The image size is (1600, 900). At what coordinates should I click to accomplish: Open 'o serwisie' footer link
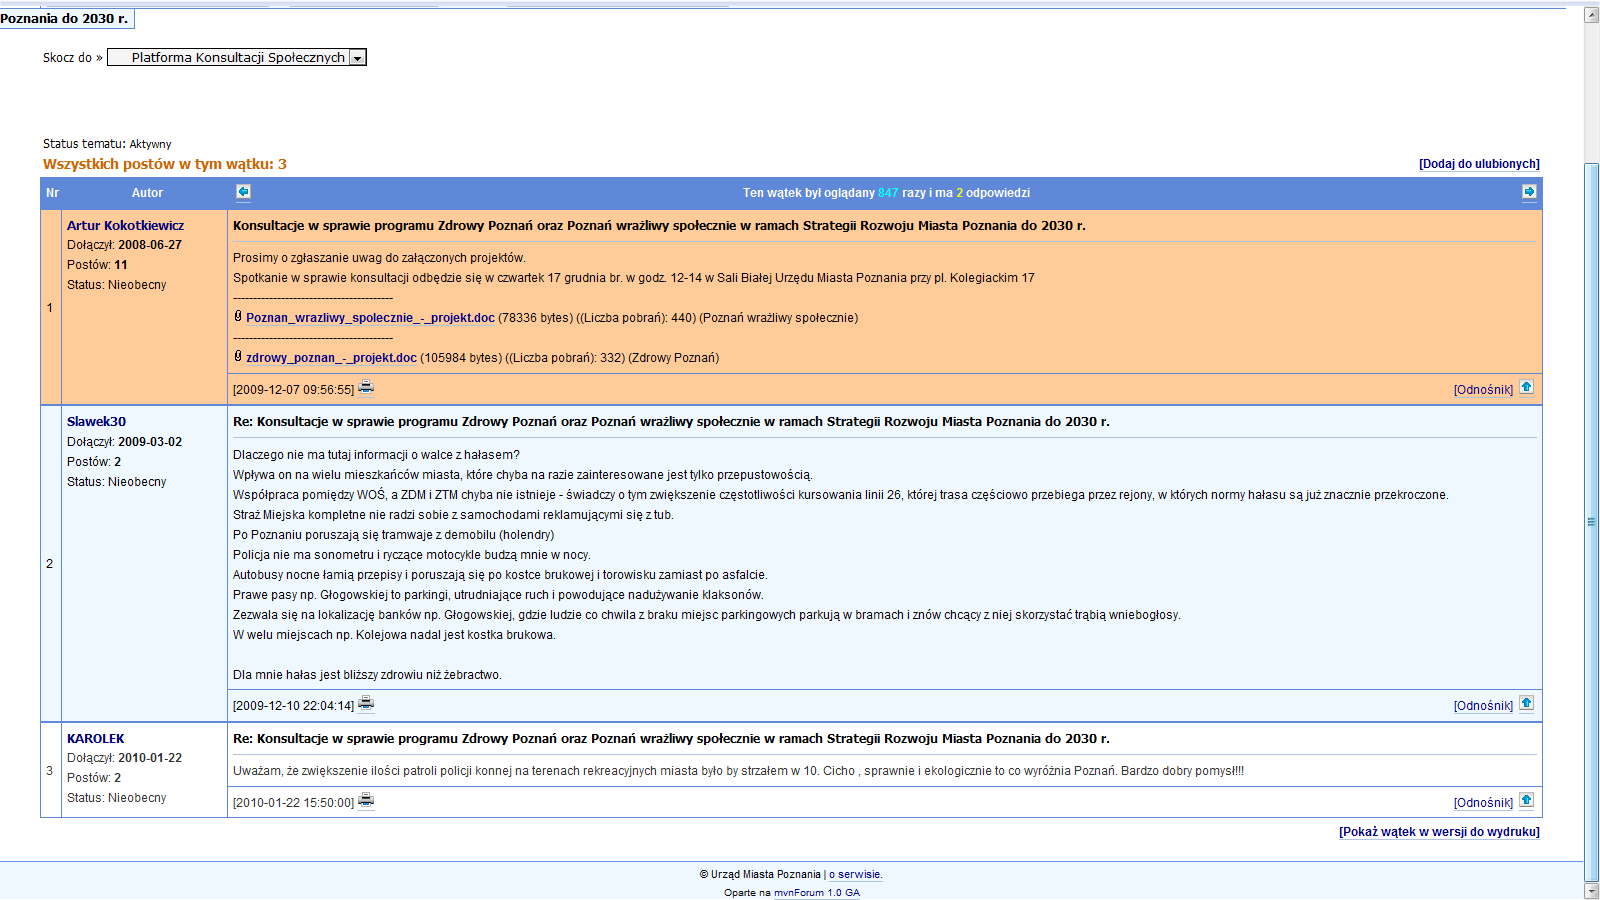[x=855, y=875]
